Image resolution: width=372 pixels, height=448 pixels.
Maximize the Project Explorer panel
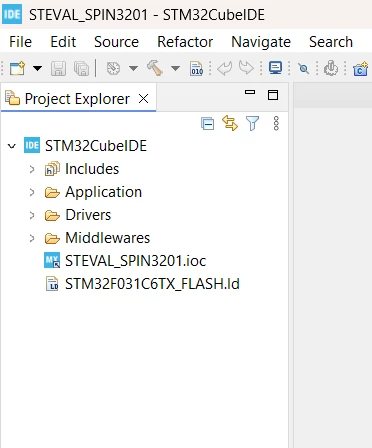click(x=273, y=95)
